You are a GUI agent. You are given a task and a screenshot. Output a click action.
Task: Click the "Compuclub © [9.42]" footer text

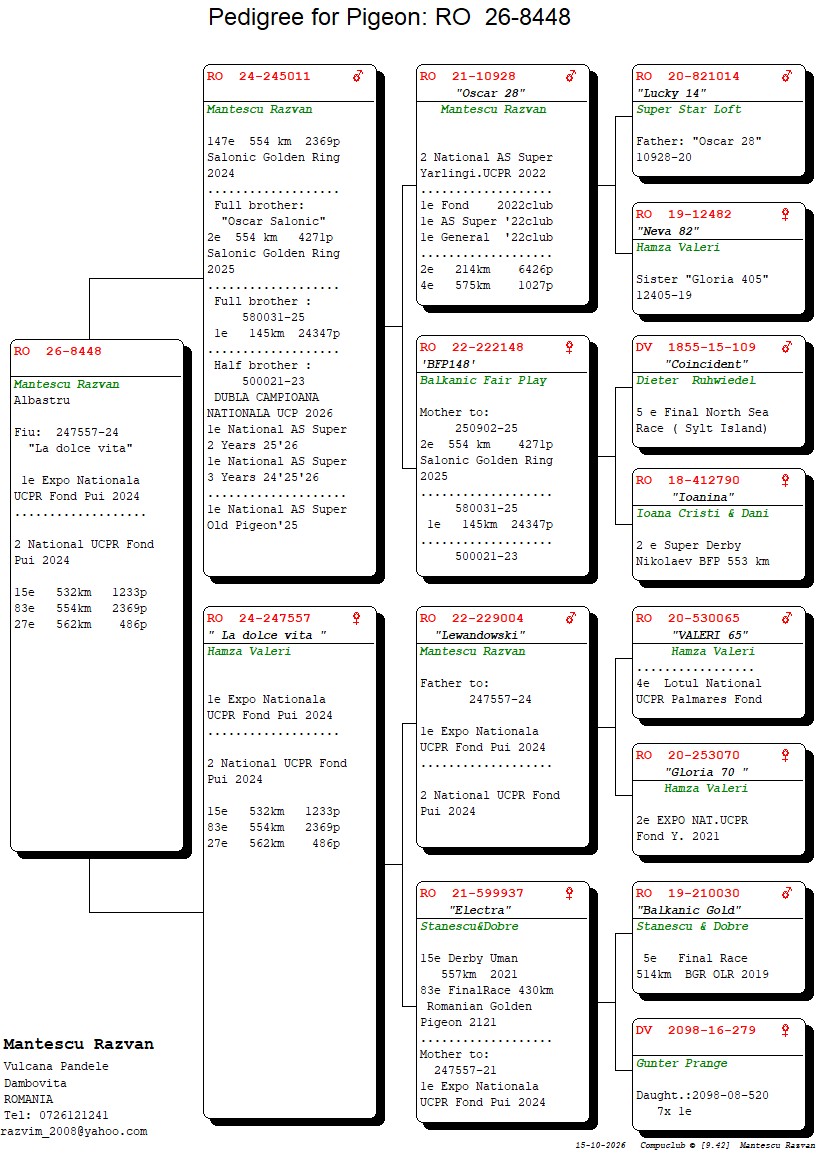point(685,1145)
